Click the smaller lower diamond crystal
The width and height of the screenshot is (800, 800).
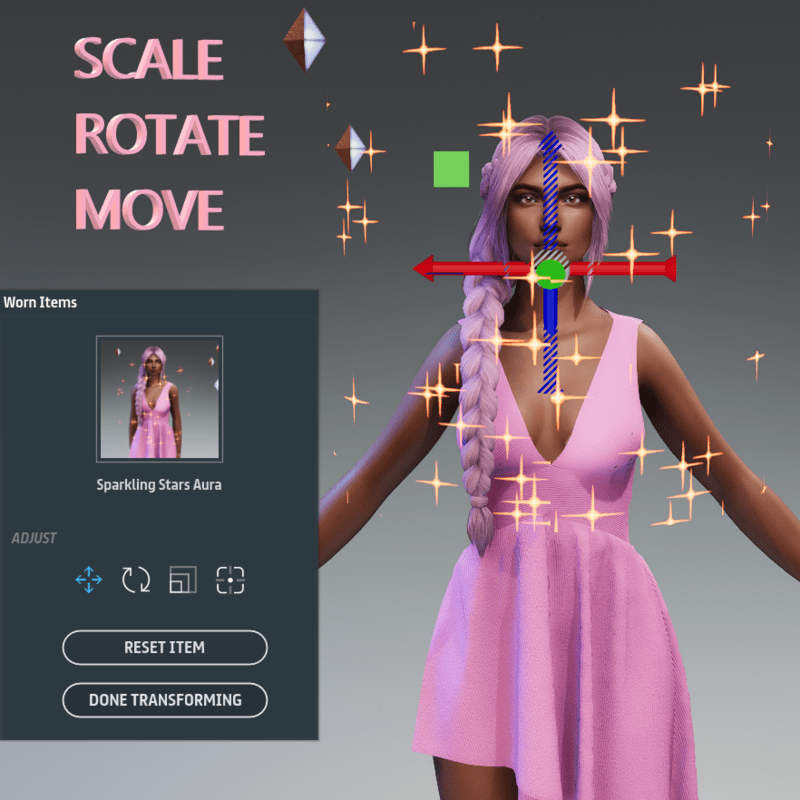[350, 147]
